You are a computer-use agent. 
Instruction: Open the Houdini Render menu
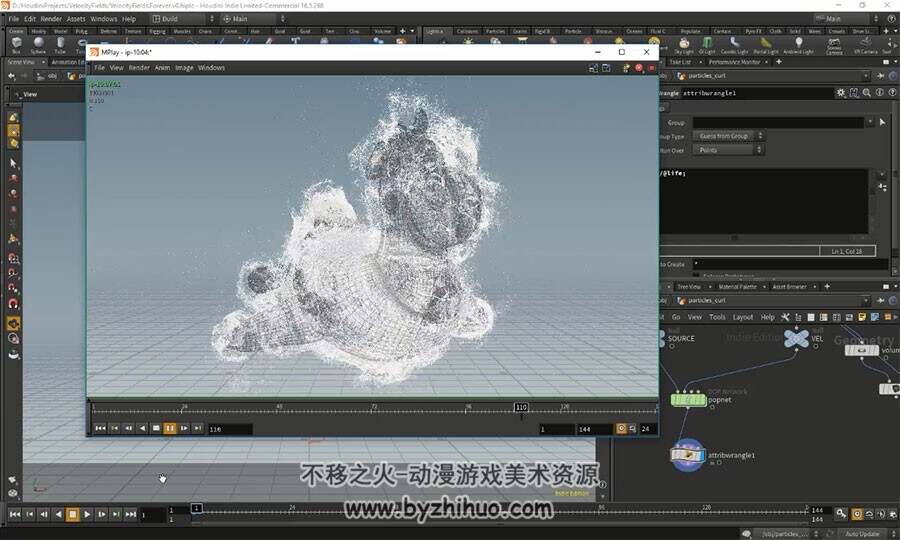click(x=51, y=18)
